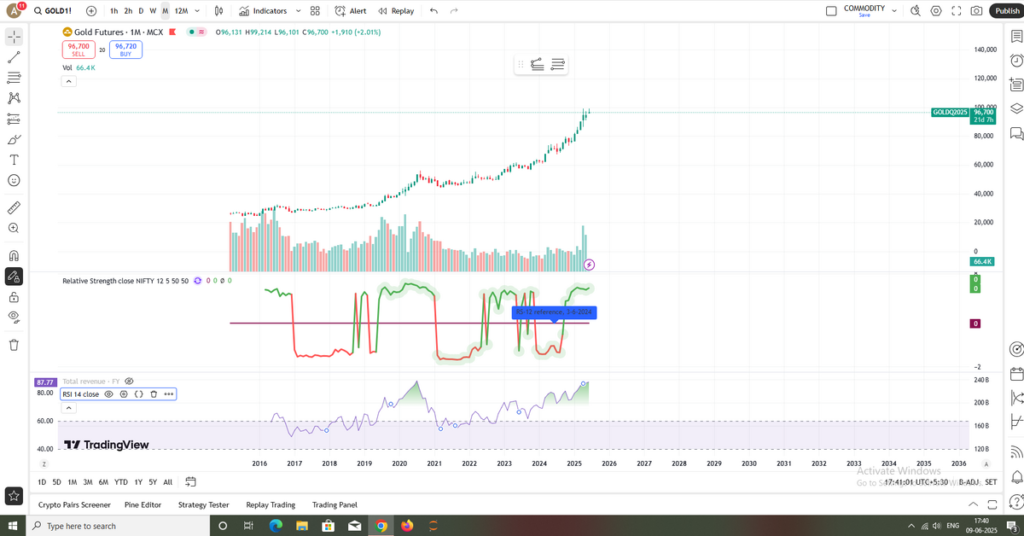Image resolution: width=1024 pixels, height=536 pixels.
Task: Toggle lock all drawing tools
Action: pos(14,298)
